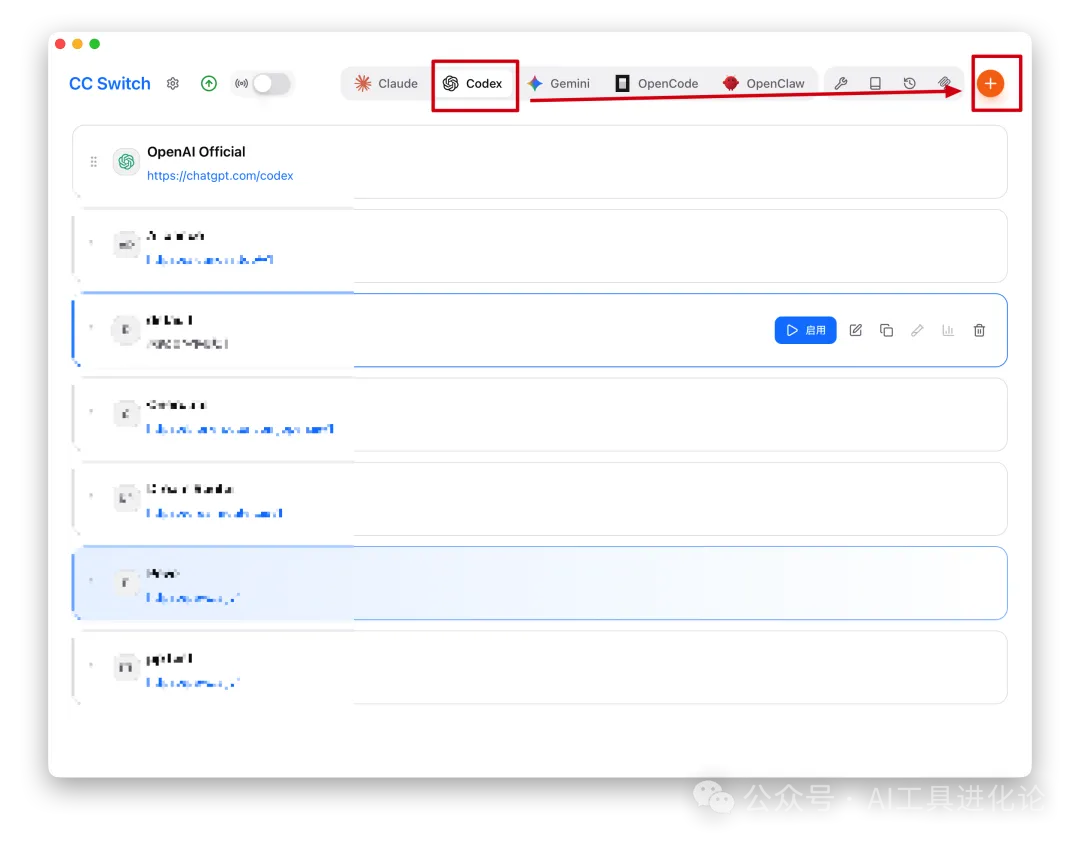Duplicate the provider with the copy icon
The width and height of the screenshot is (1080, 842).
[886, 330]
